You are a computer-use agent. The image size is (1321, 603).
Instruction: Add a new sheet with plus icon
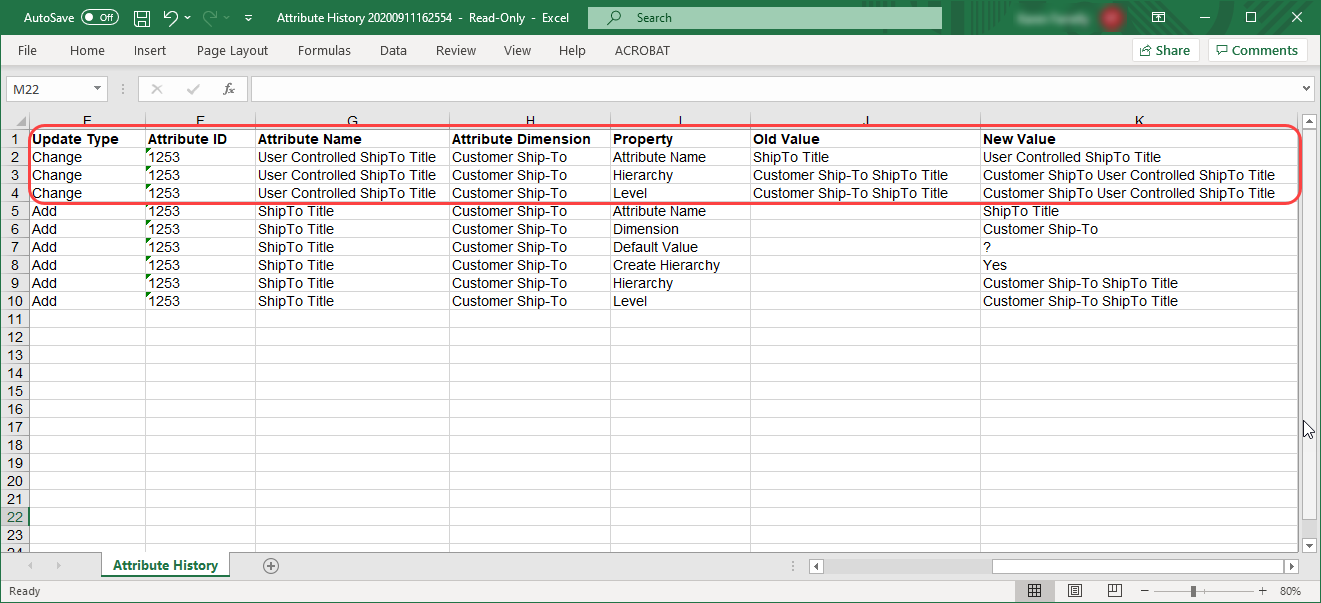[x=270, y=566]
